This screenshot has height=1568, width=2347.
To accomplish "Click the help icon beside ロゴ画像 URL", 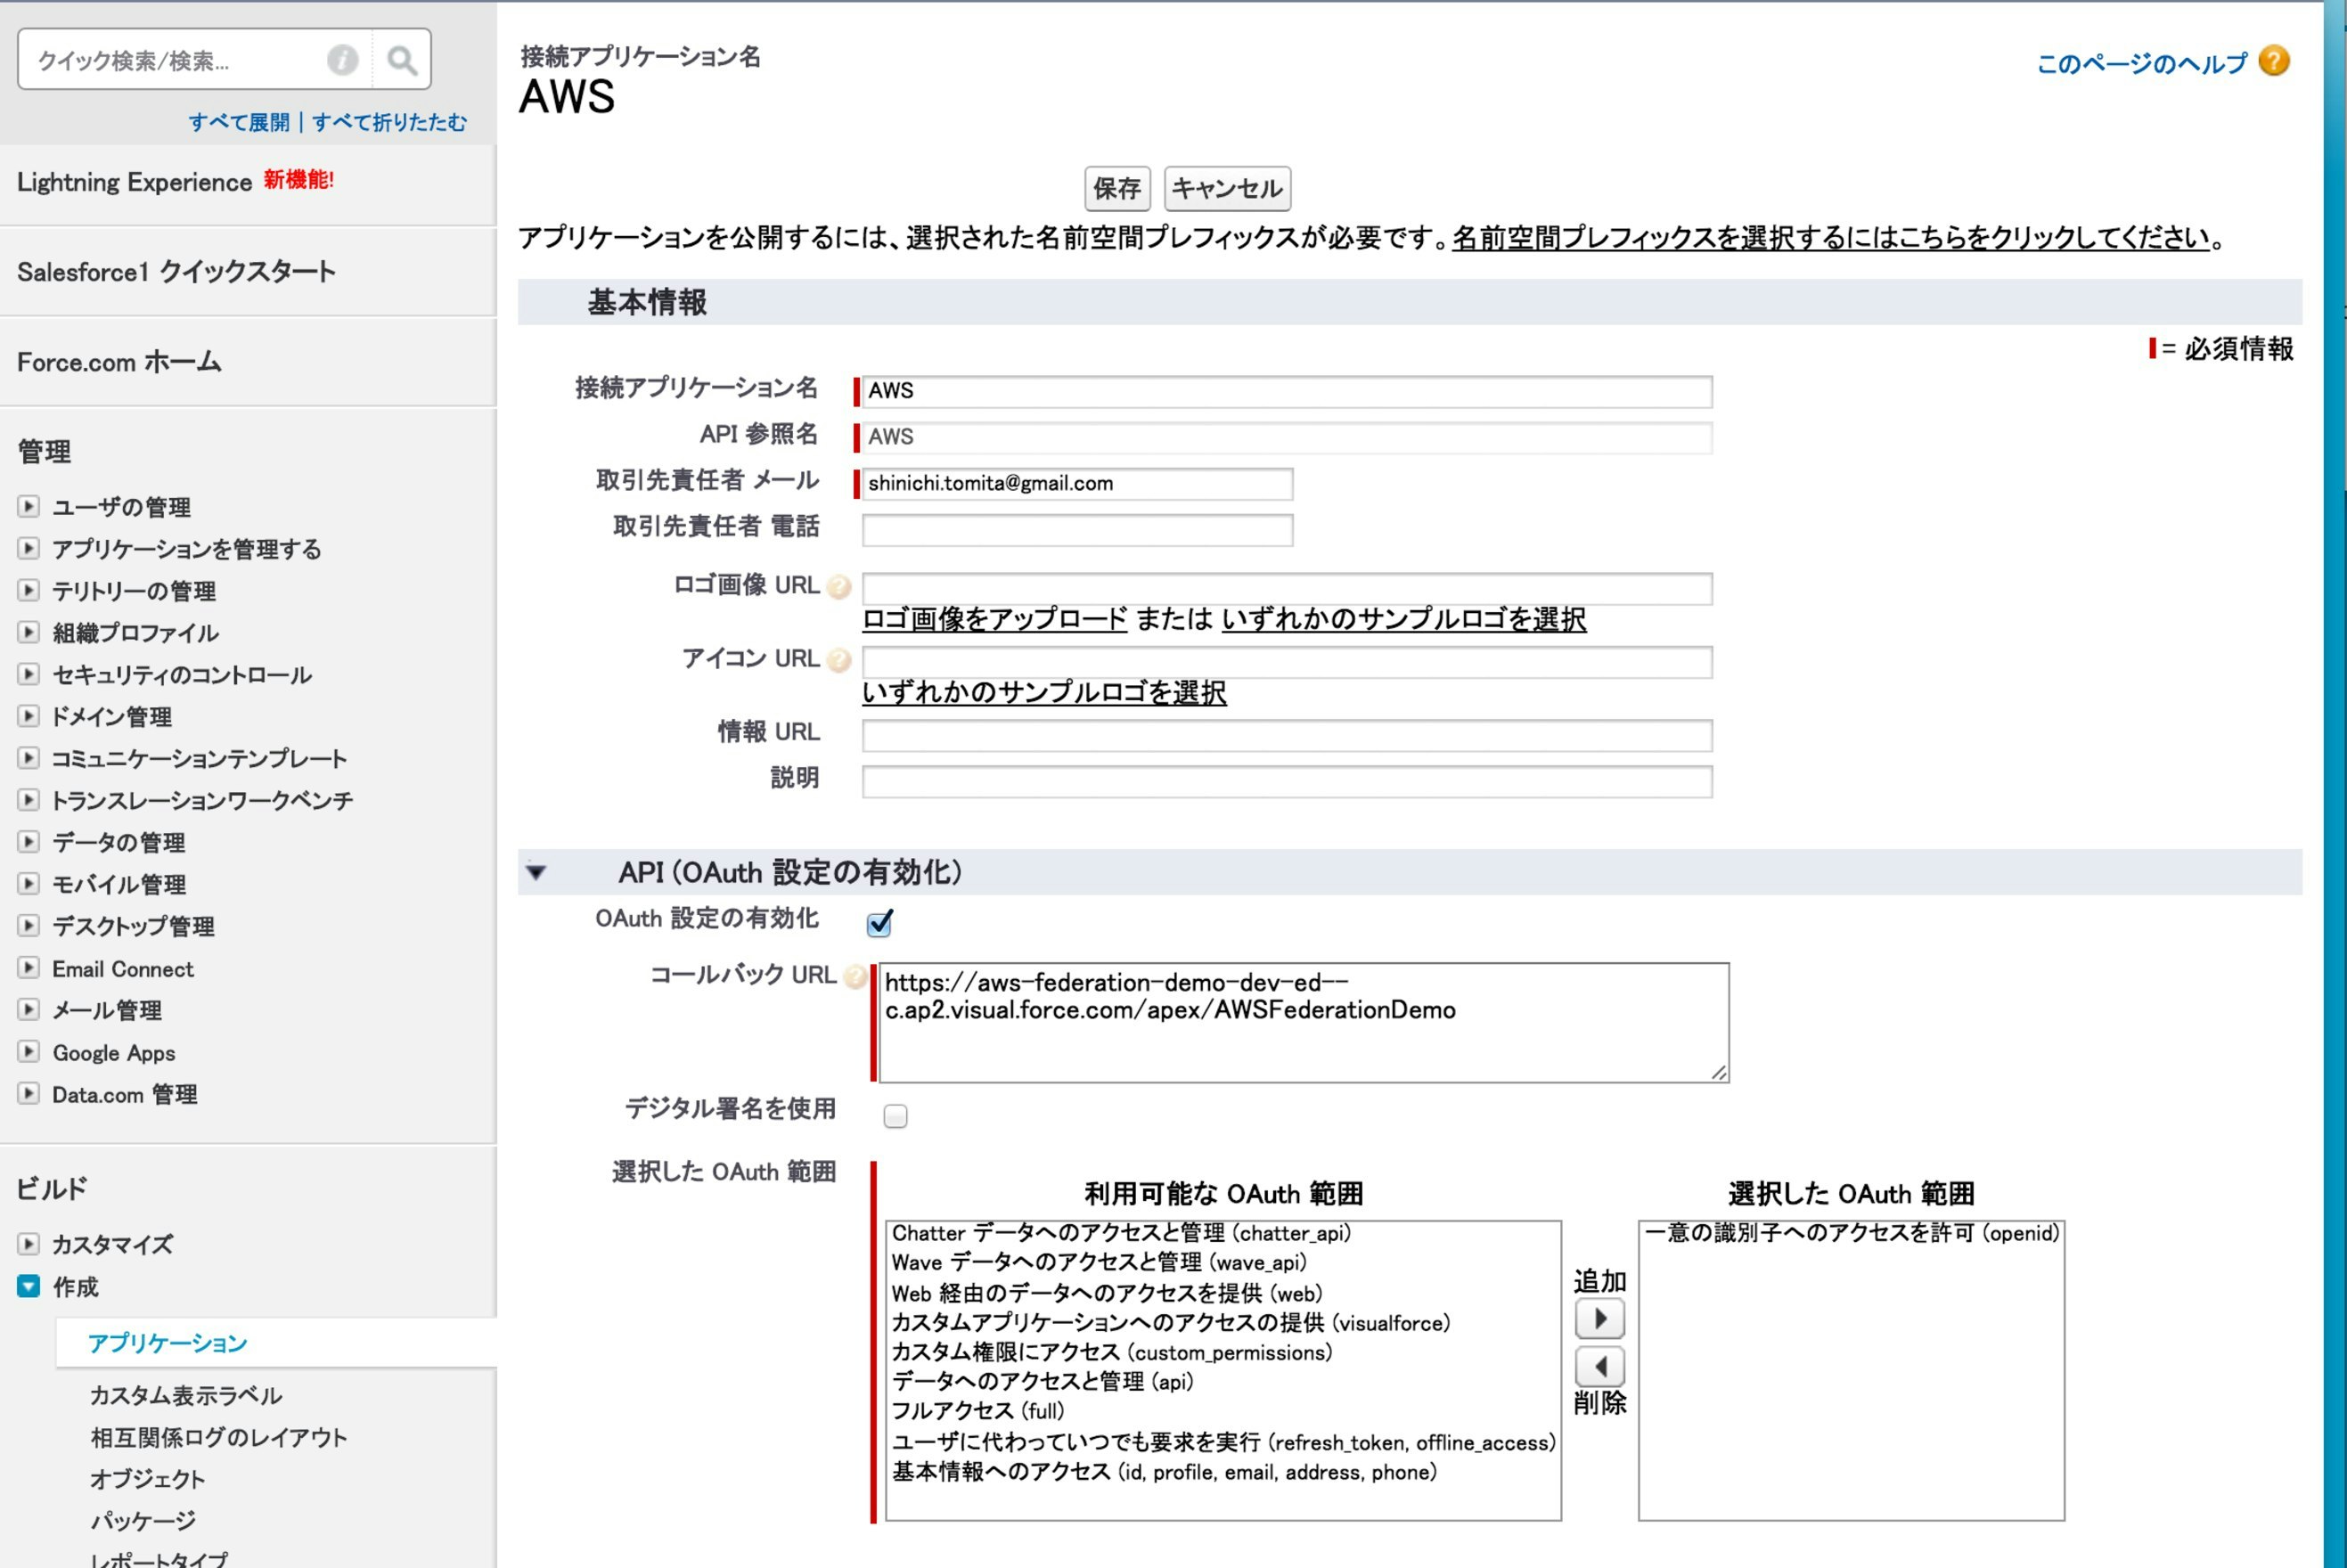I will click(x=840, y=586).
